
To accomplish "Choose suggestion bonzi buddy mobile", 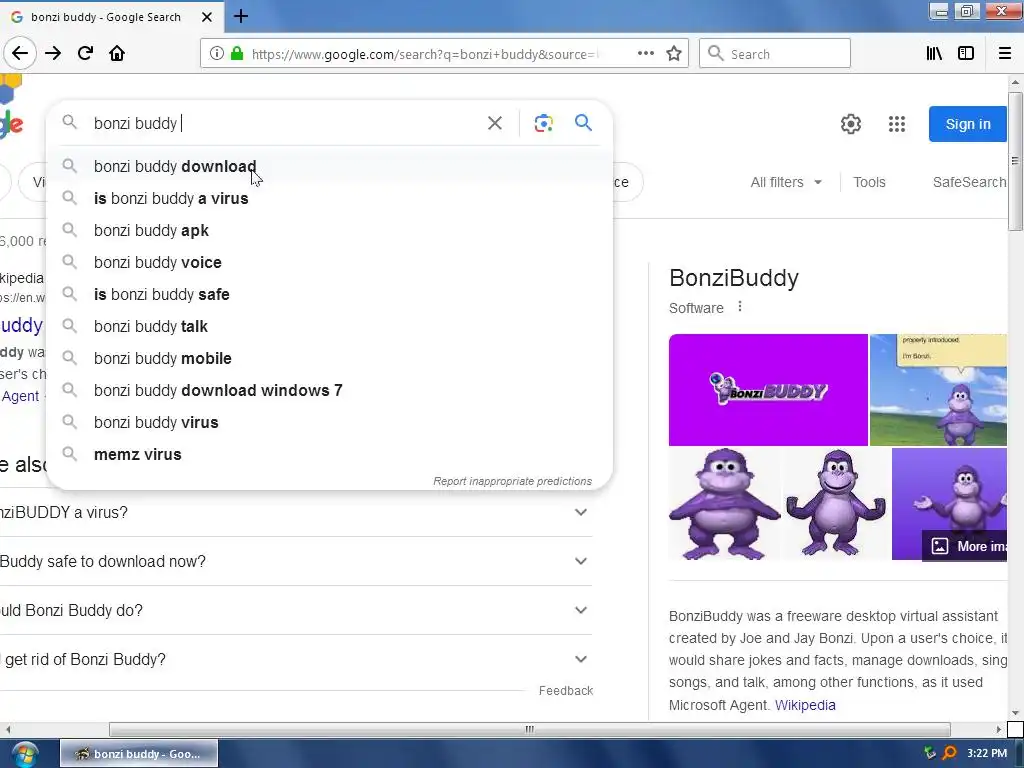I will [x=329, y=359].
